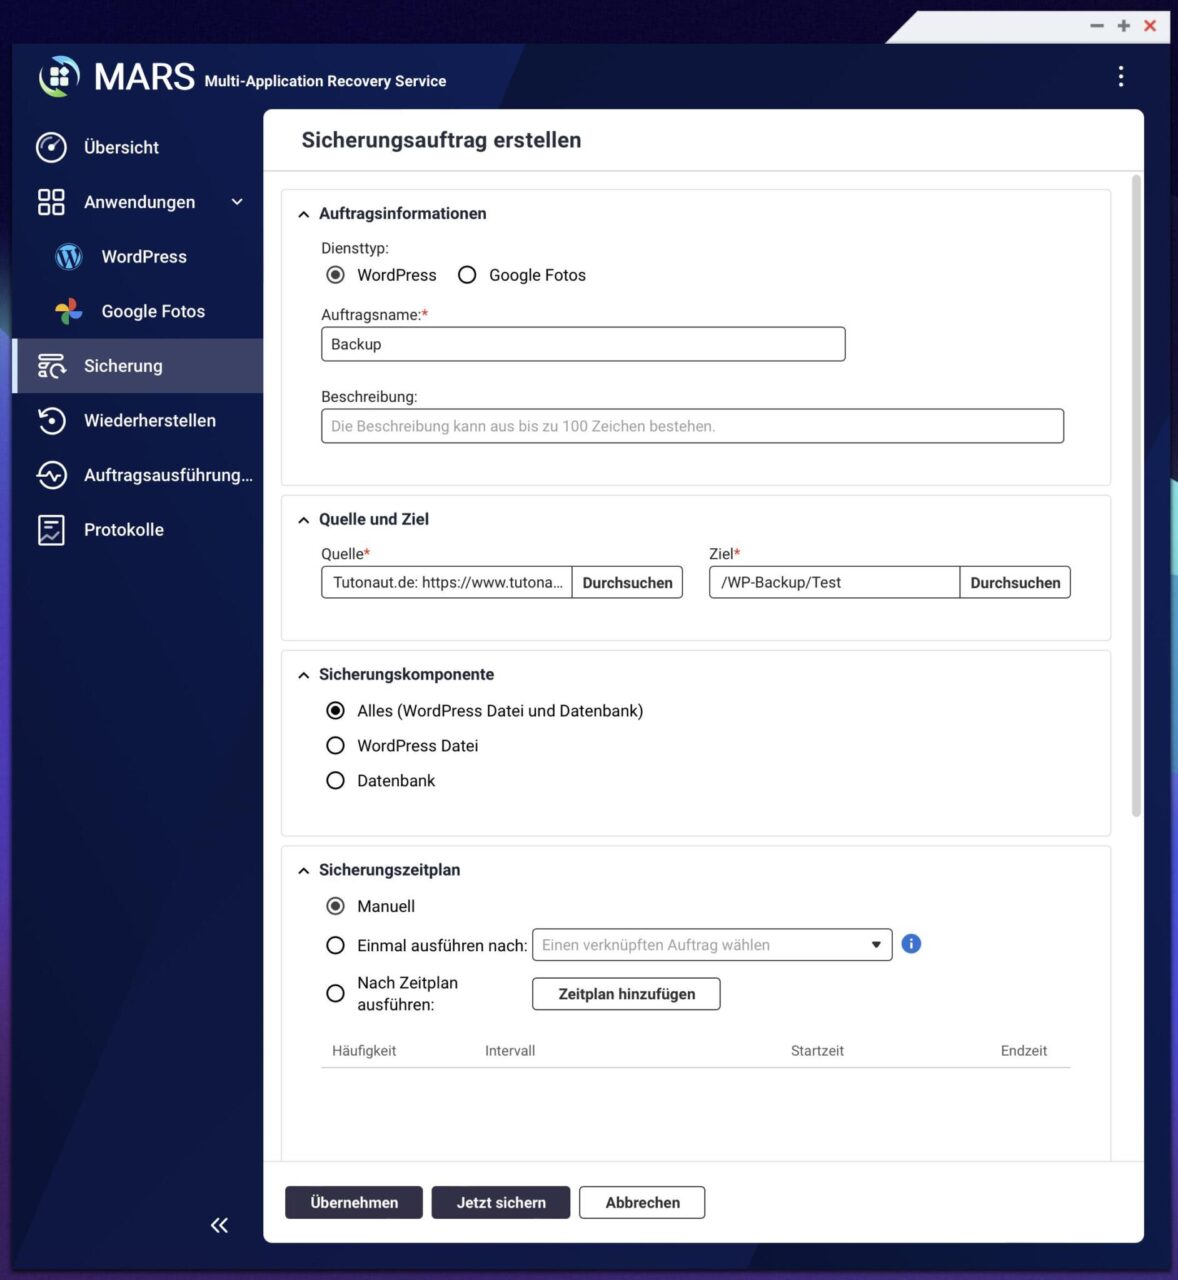
Task: Click the Auftragsausführung activity icon
Action: [51, 475]
